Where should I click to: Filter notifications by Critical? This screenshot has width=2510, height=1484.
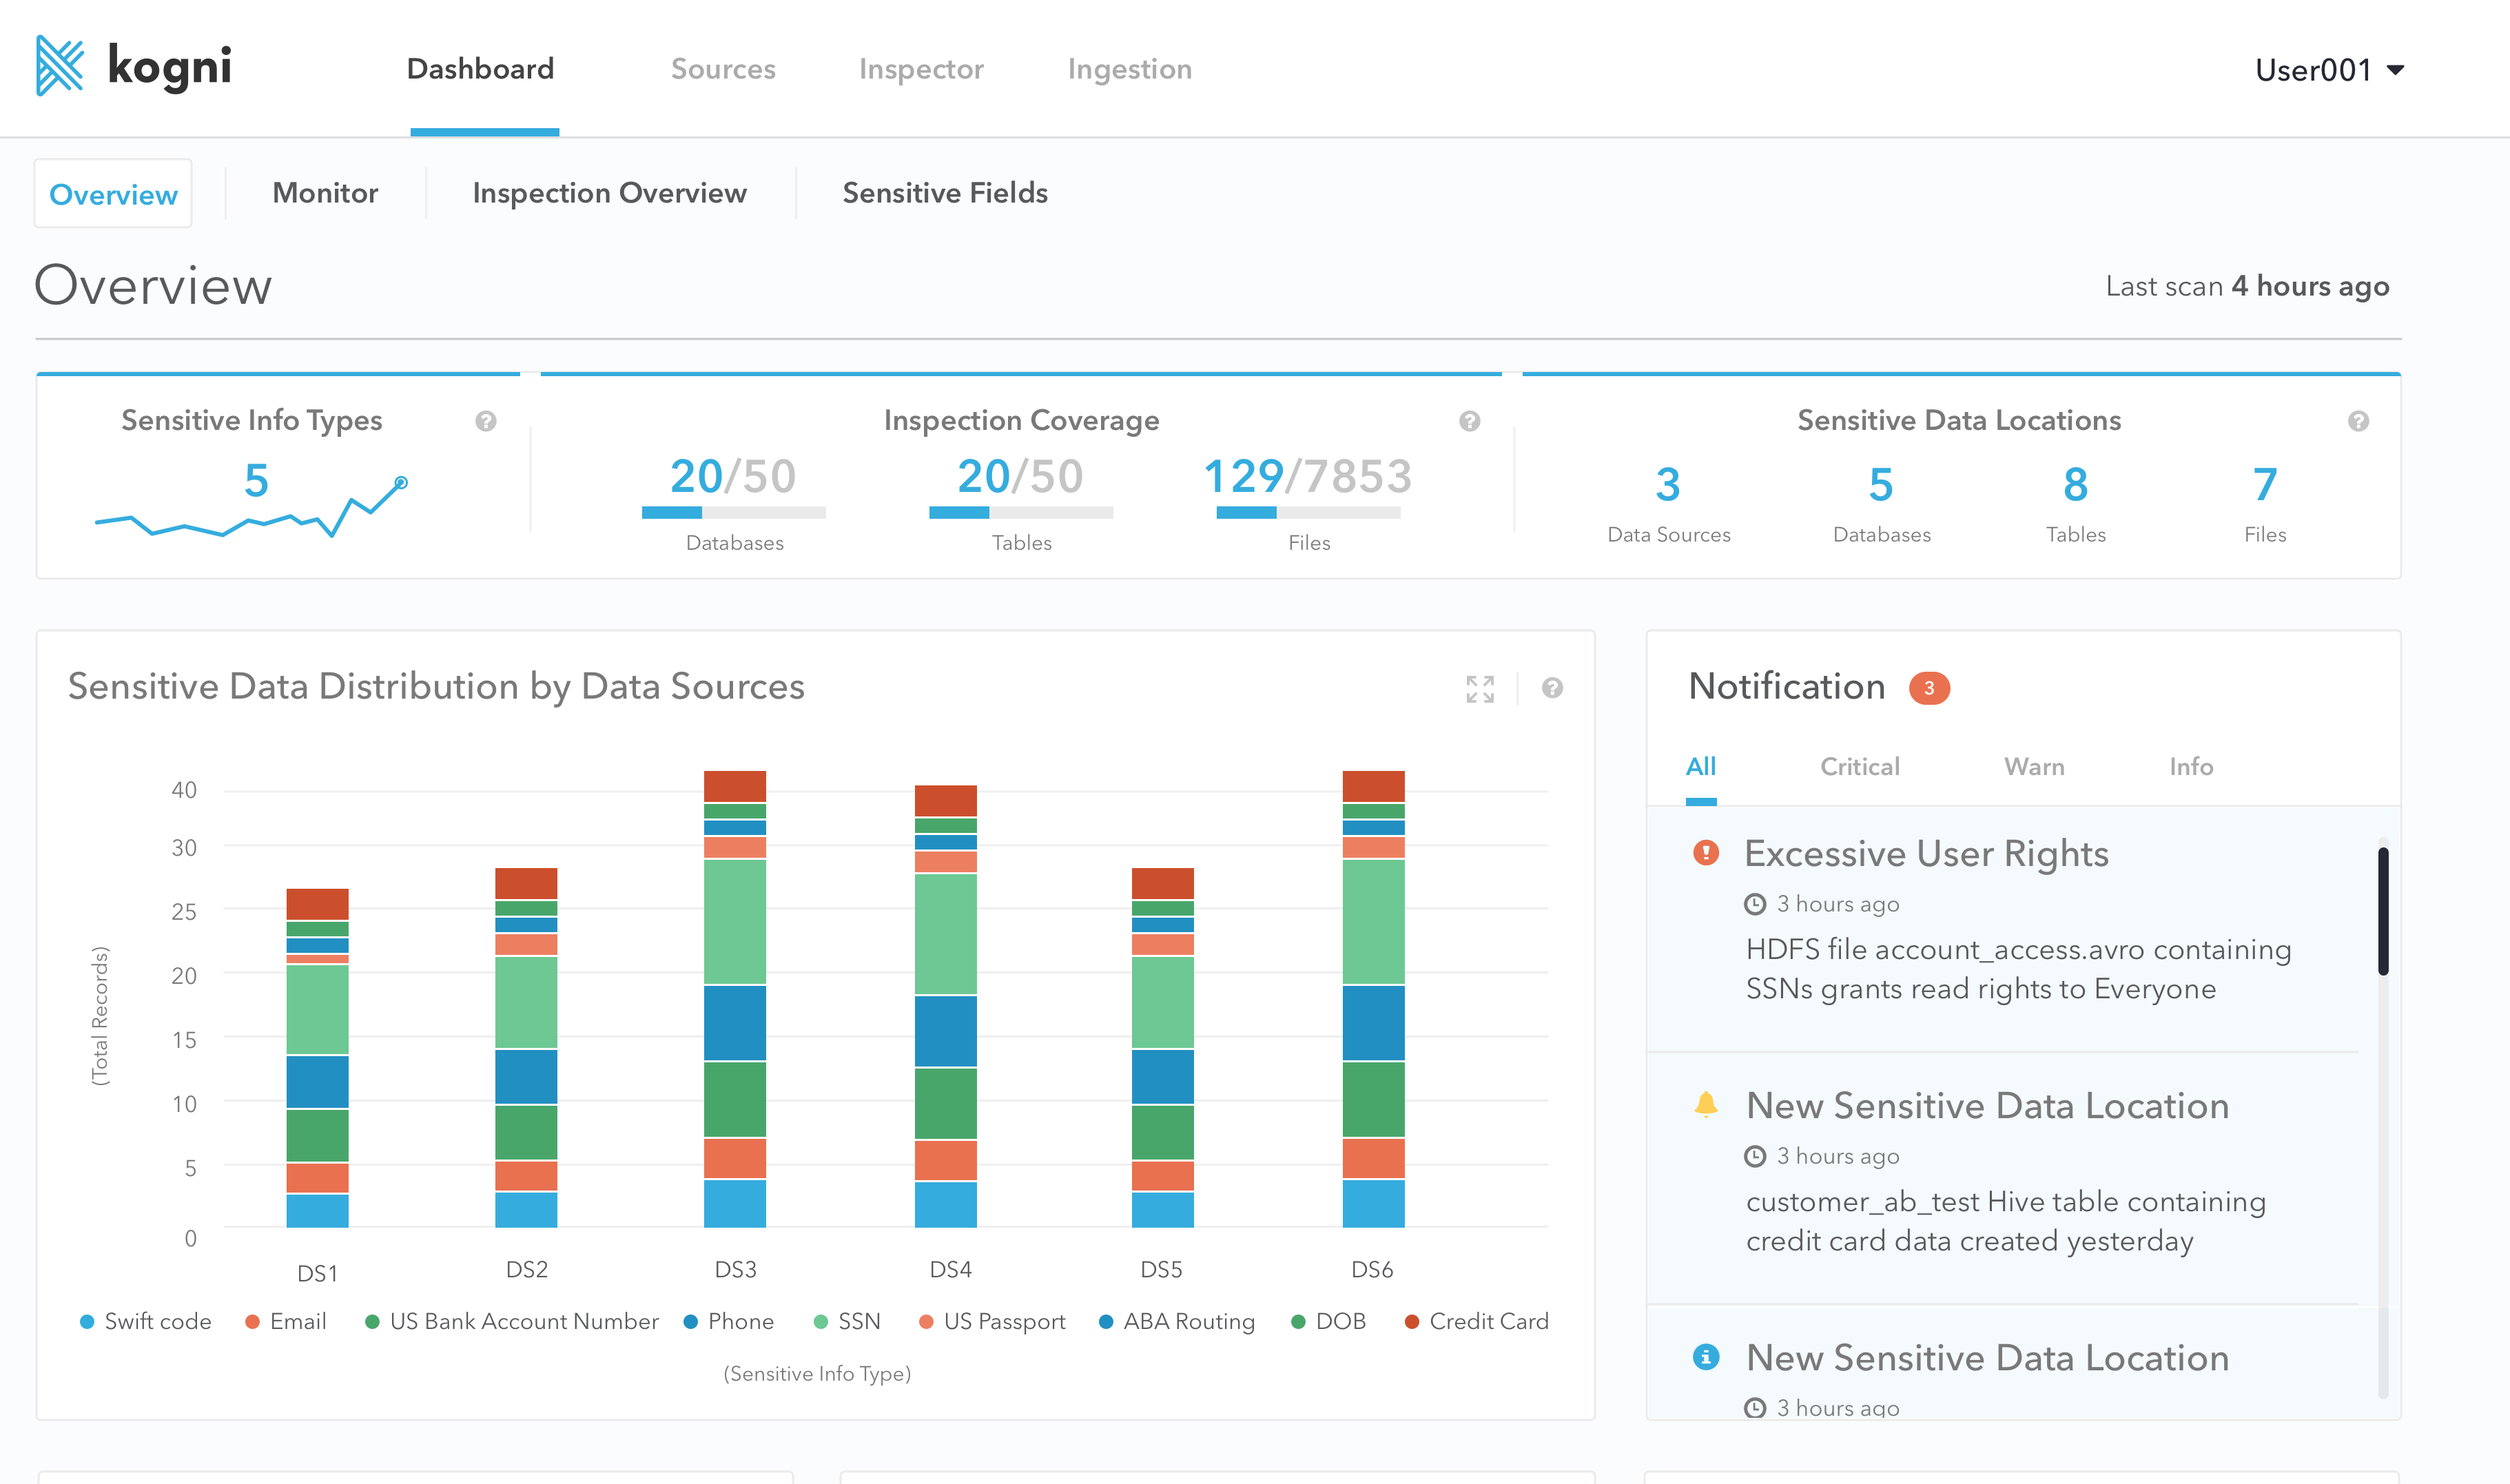click(x=1859, y=767)
